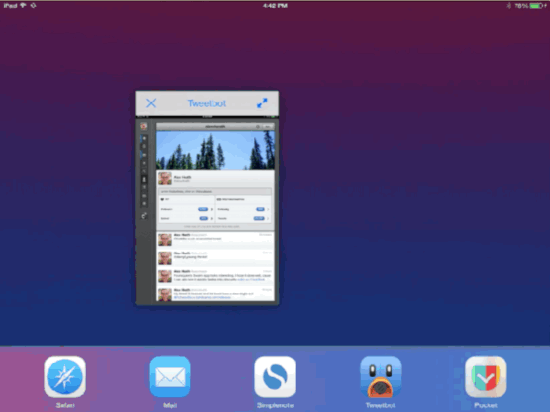Tap the battery indicator in status bar
The image size is (550, 412).
[x=537, y=5]
